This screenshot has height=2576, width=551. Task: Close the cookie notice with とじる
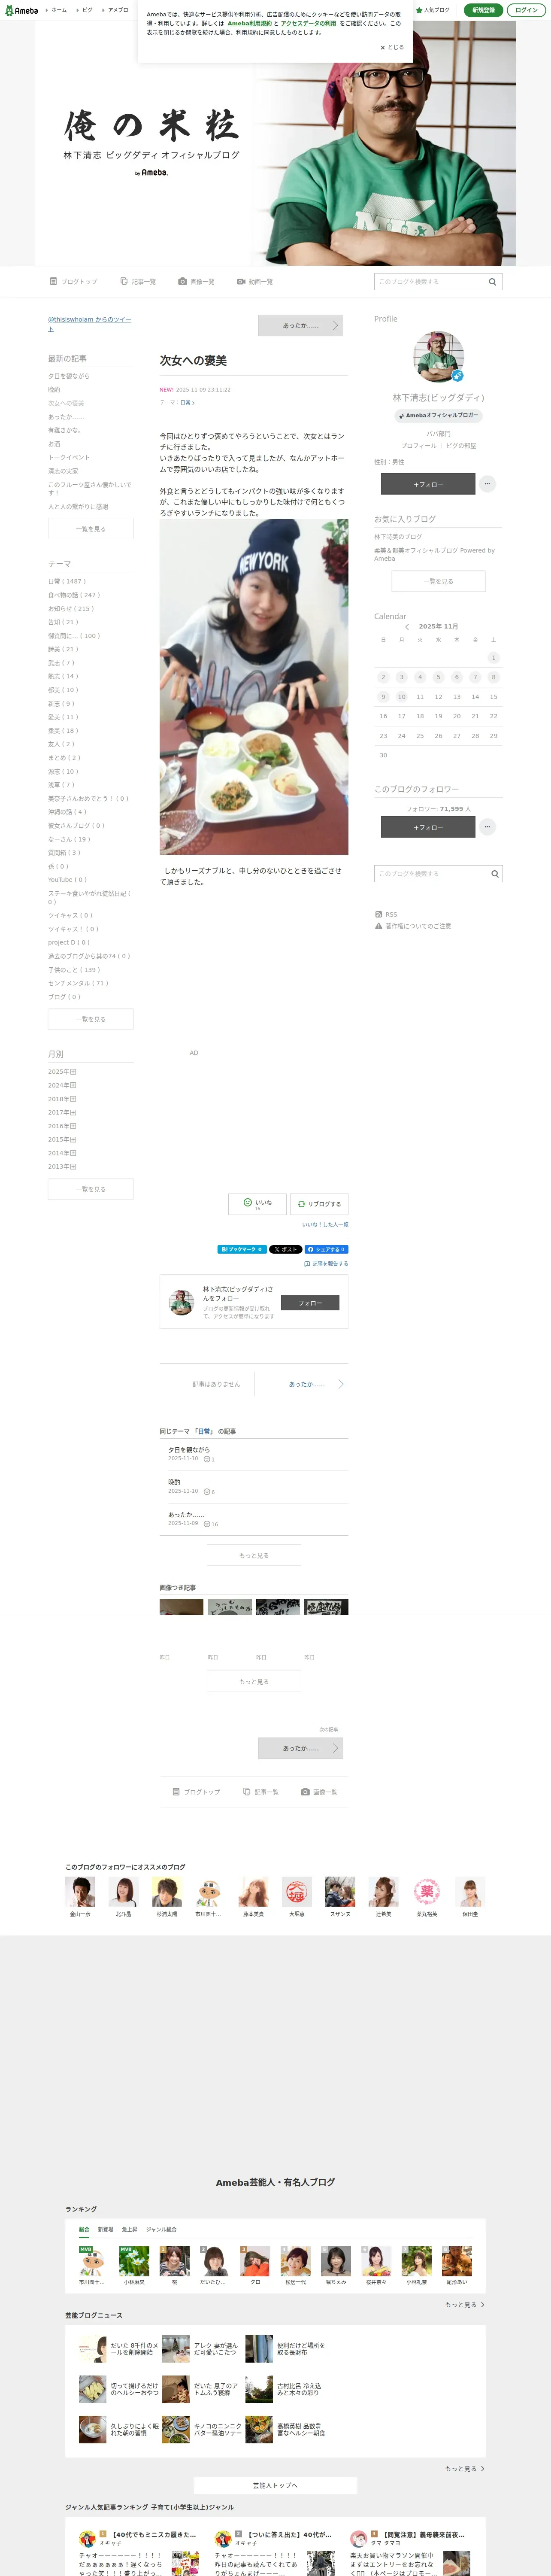click(x=392, y=47)
